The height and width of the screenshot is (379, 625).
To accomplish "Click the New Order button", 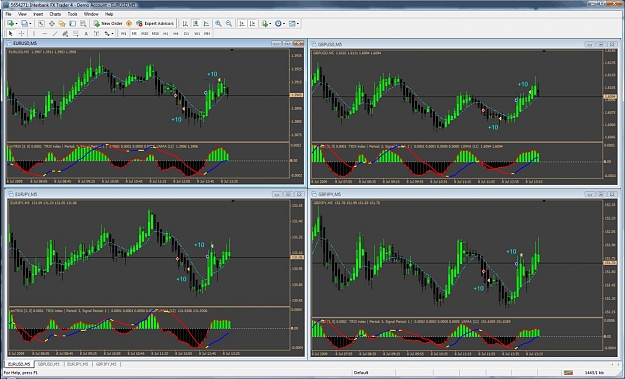I will (x=108, y=24).
